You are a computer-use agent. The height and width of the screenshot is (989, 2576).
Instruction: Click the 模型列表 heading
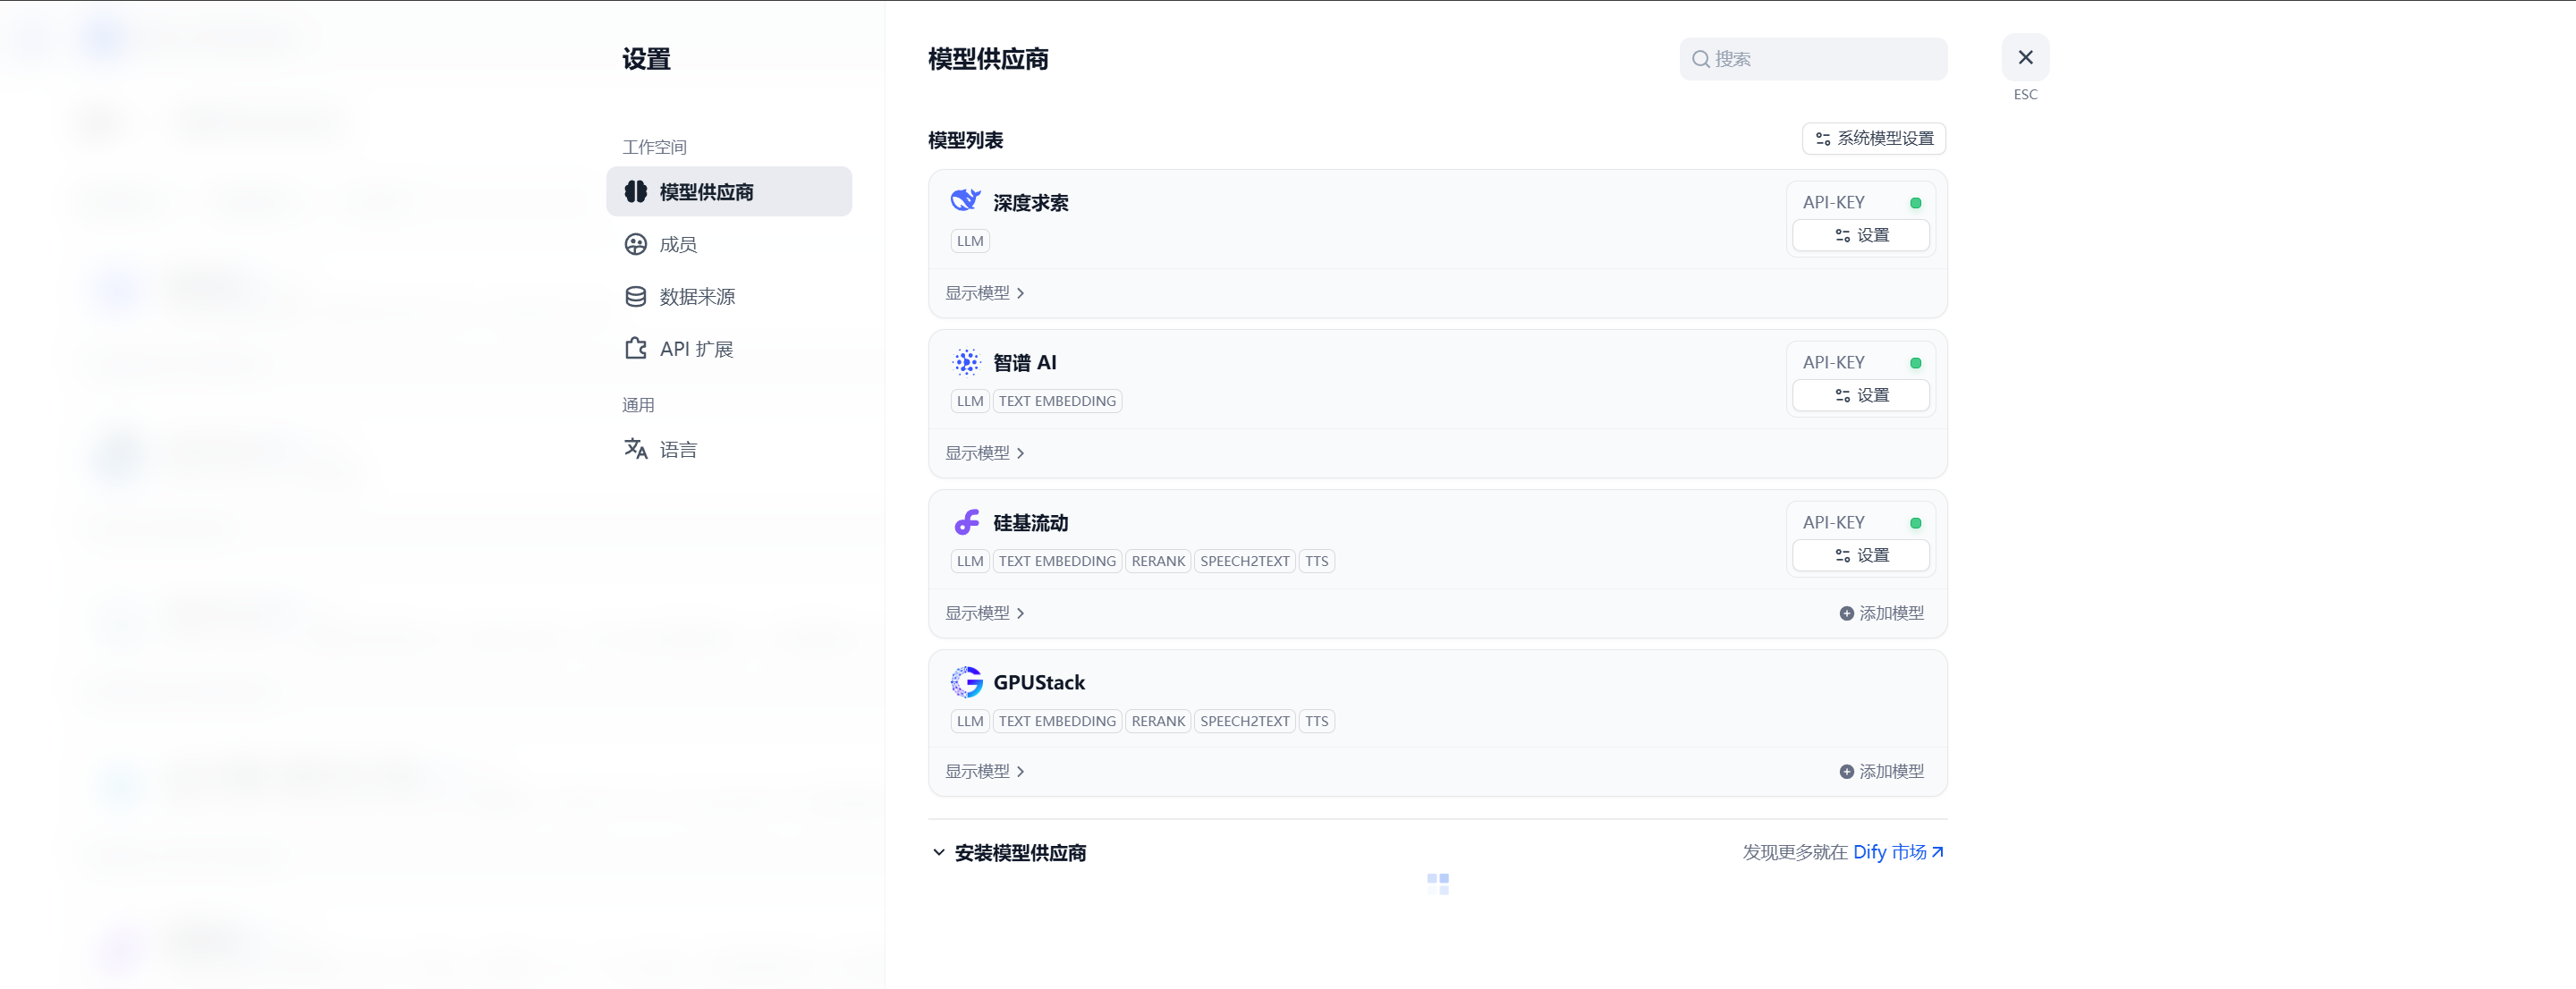[x=965, y=140]
